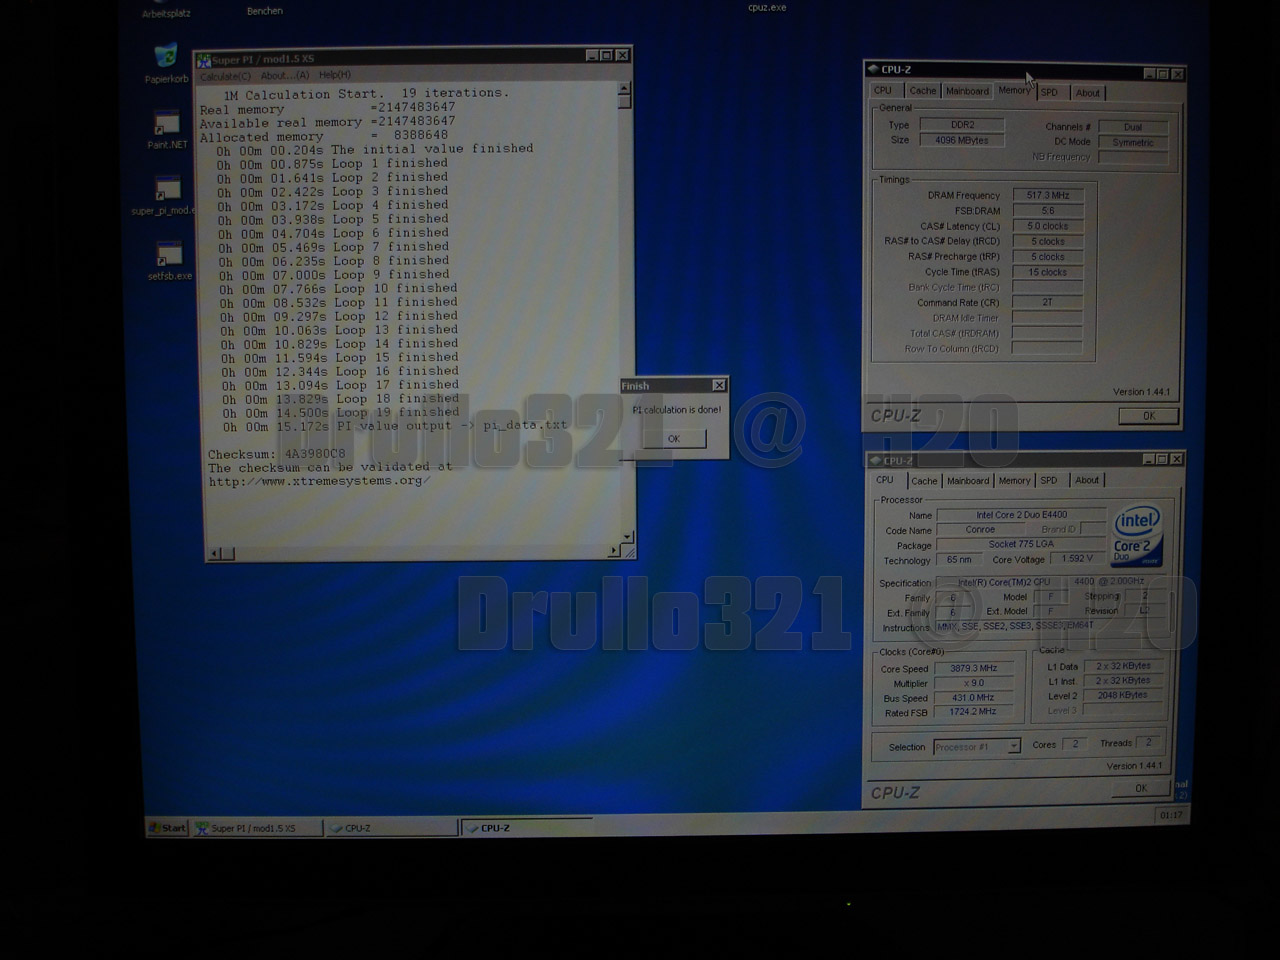
Task: Click OK in the Finish dialog
Action: tap(674, 439)
